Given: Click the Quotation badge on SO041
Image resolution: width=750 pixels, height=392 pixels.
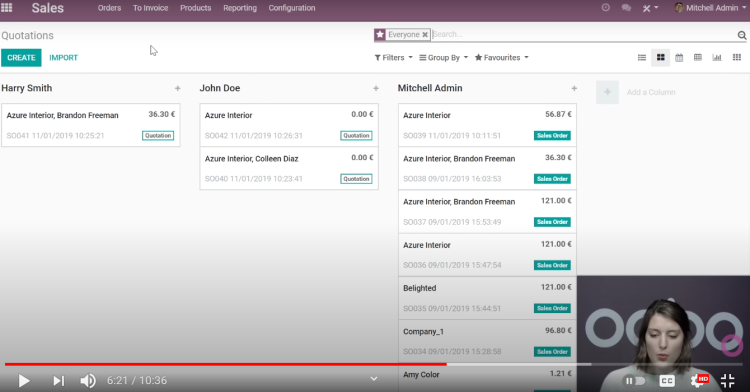Looking at the screenshot, I should (158, 136).
